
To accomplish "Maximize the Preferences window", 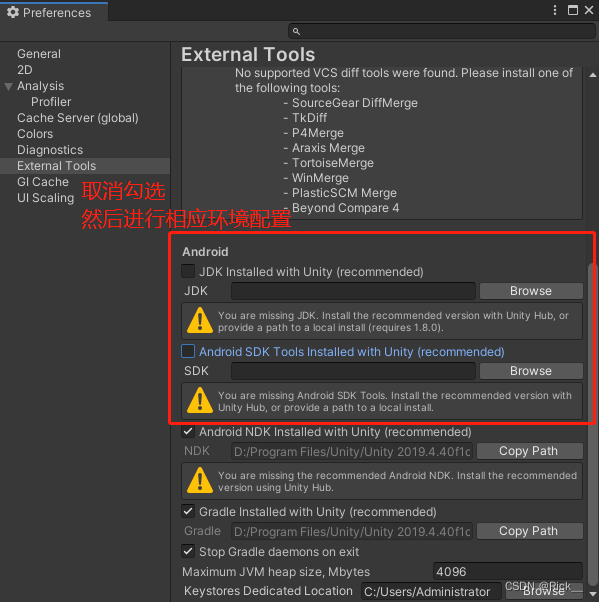I will (x=573, y=10).
